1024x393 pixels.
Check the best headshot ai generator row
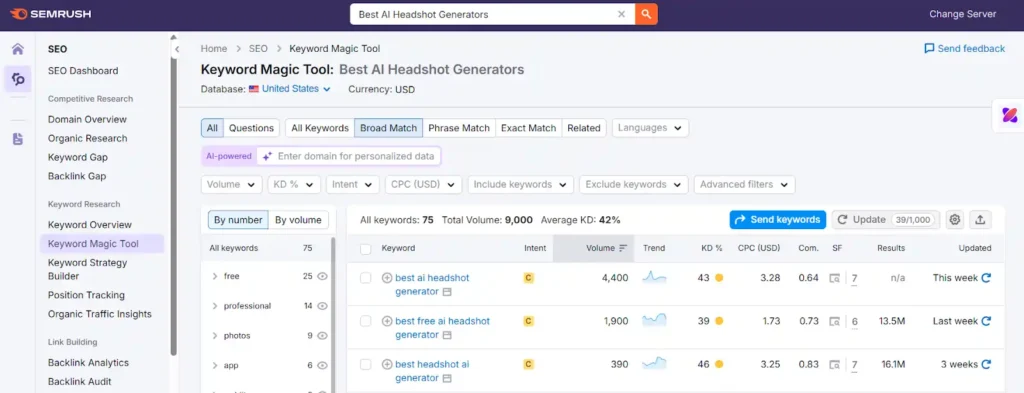366,364
